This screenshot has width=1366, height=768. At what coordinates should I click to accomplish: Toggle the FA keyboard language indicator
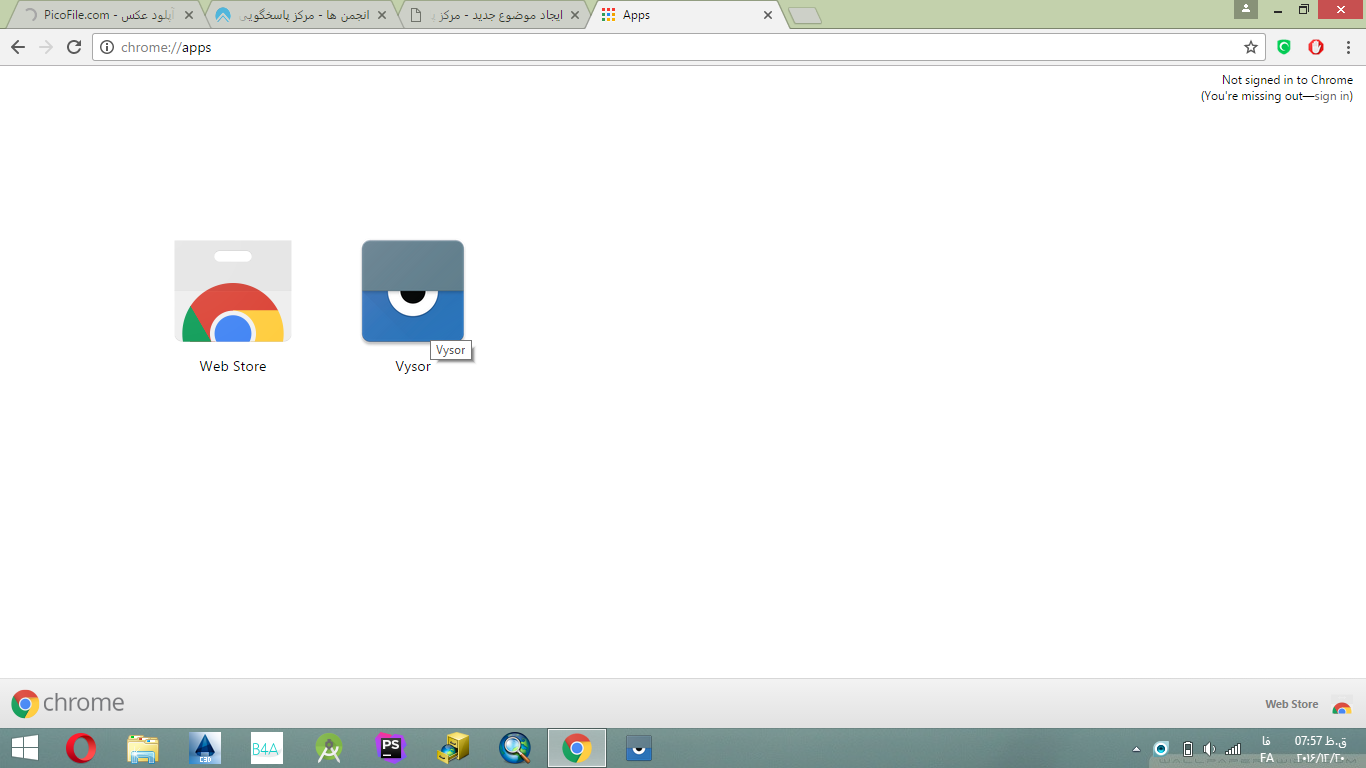[1267, 758]
